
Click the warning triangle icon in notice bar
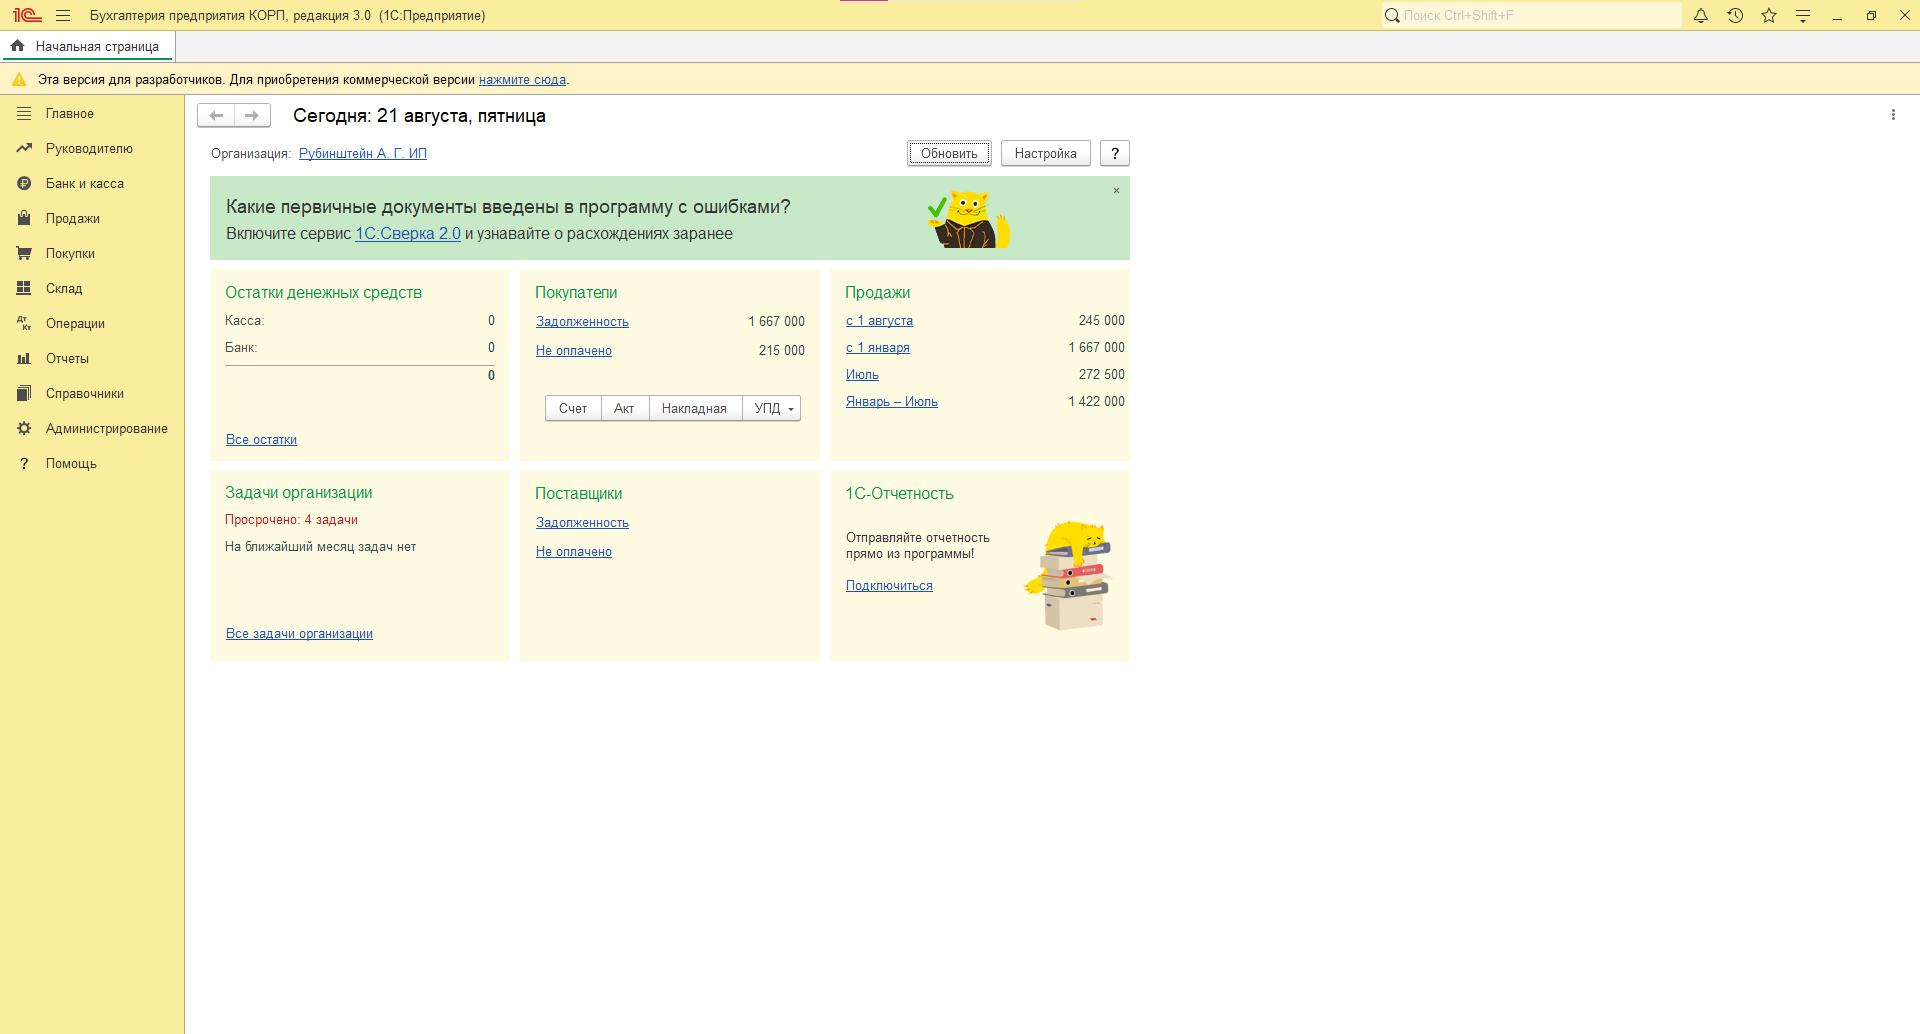point(19,79)
